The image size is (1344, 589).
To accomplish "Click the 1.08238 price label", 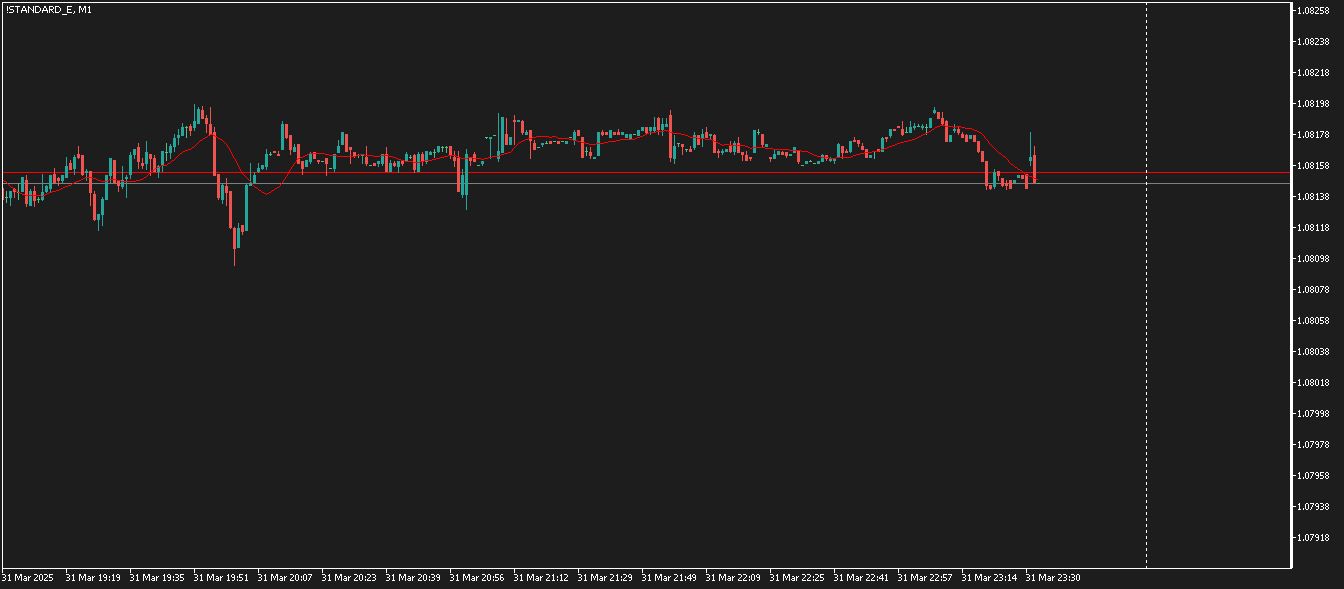I will tap(1312, 42).
